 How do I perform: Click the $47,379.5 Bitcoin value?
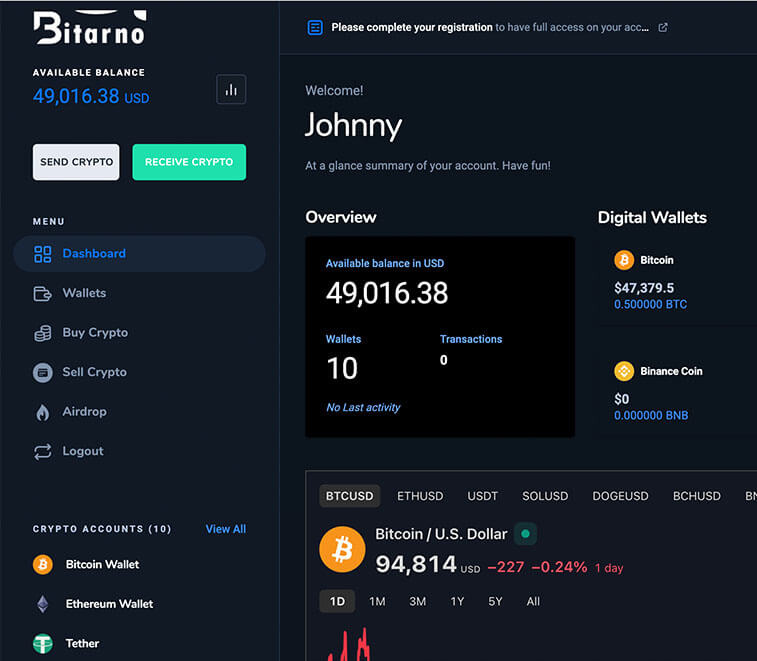click(644, 288)
